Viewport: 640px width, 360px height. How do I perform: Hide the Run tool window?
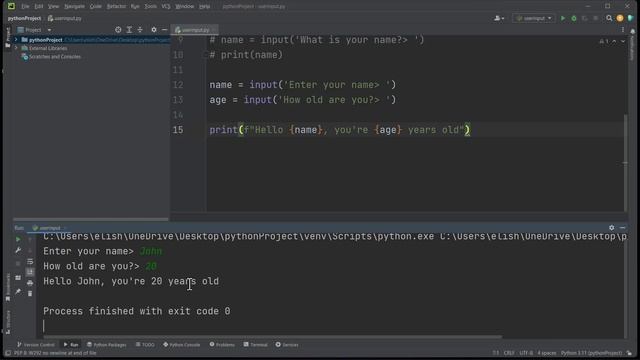click(622, 228)
